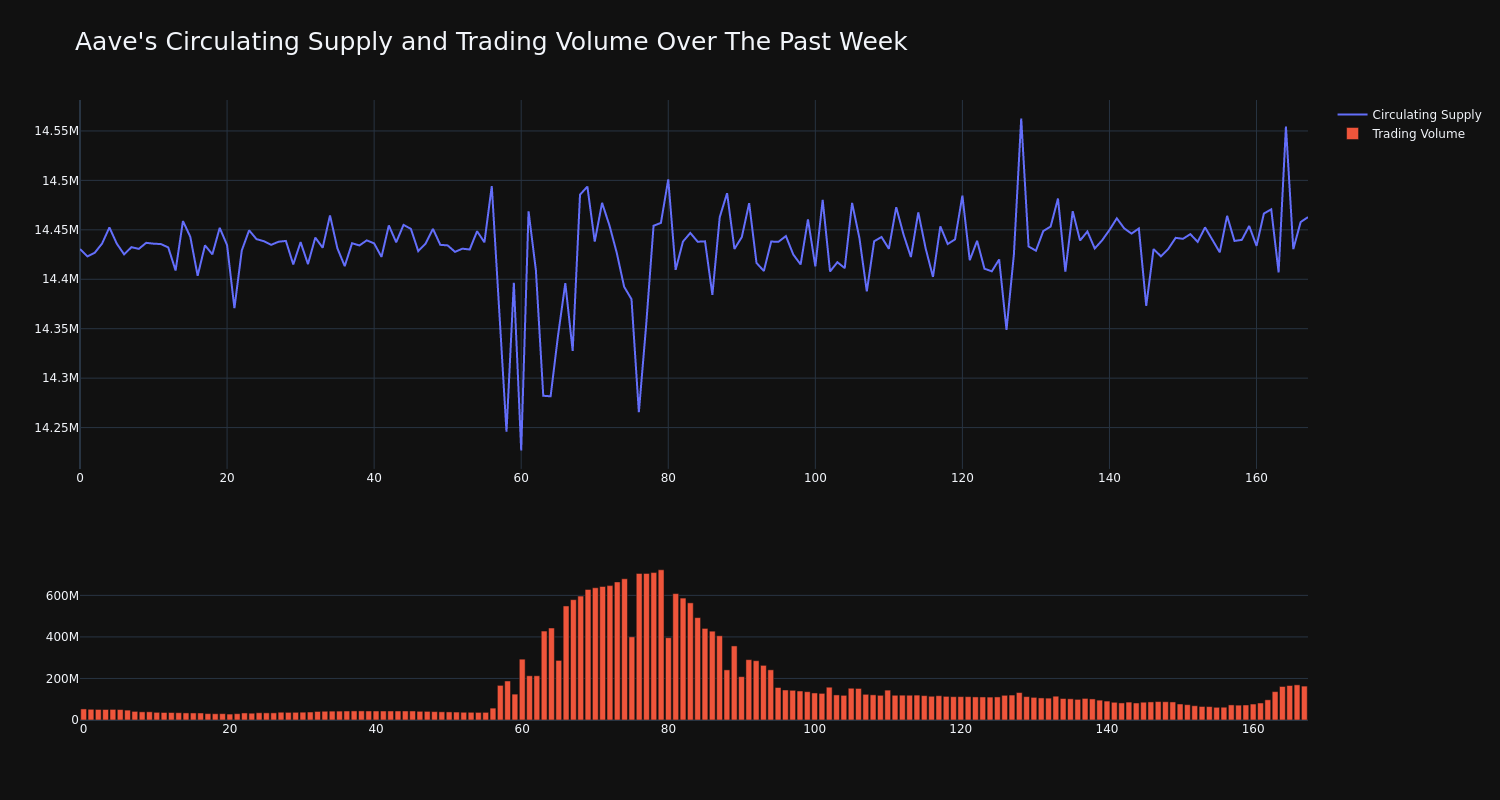The width and height of the screenshot is (1500, 800).
Task: Click the tallest volume bar near x=79
Action: pos(661,645)
